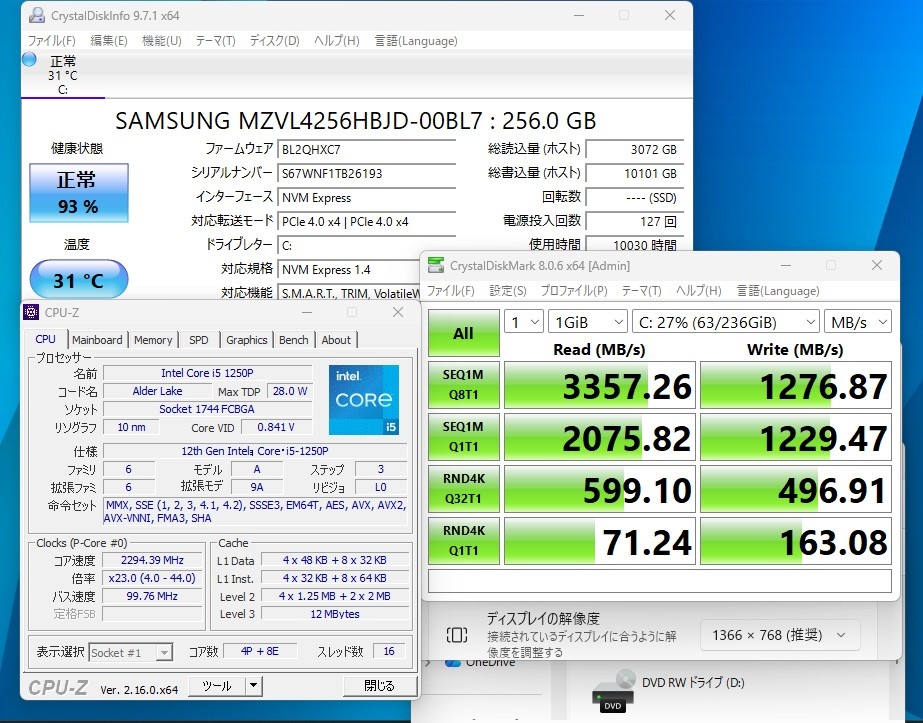Open 編集(E) menu in CrystalDiskInfo
The image size is (923, 723).
click(x=109, y=41)
